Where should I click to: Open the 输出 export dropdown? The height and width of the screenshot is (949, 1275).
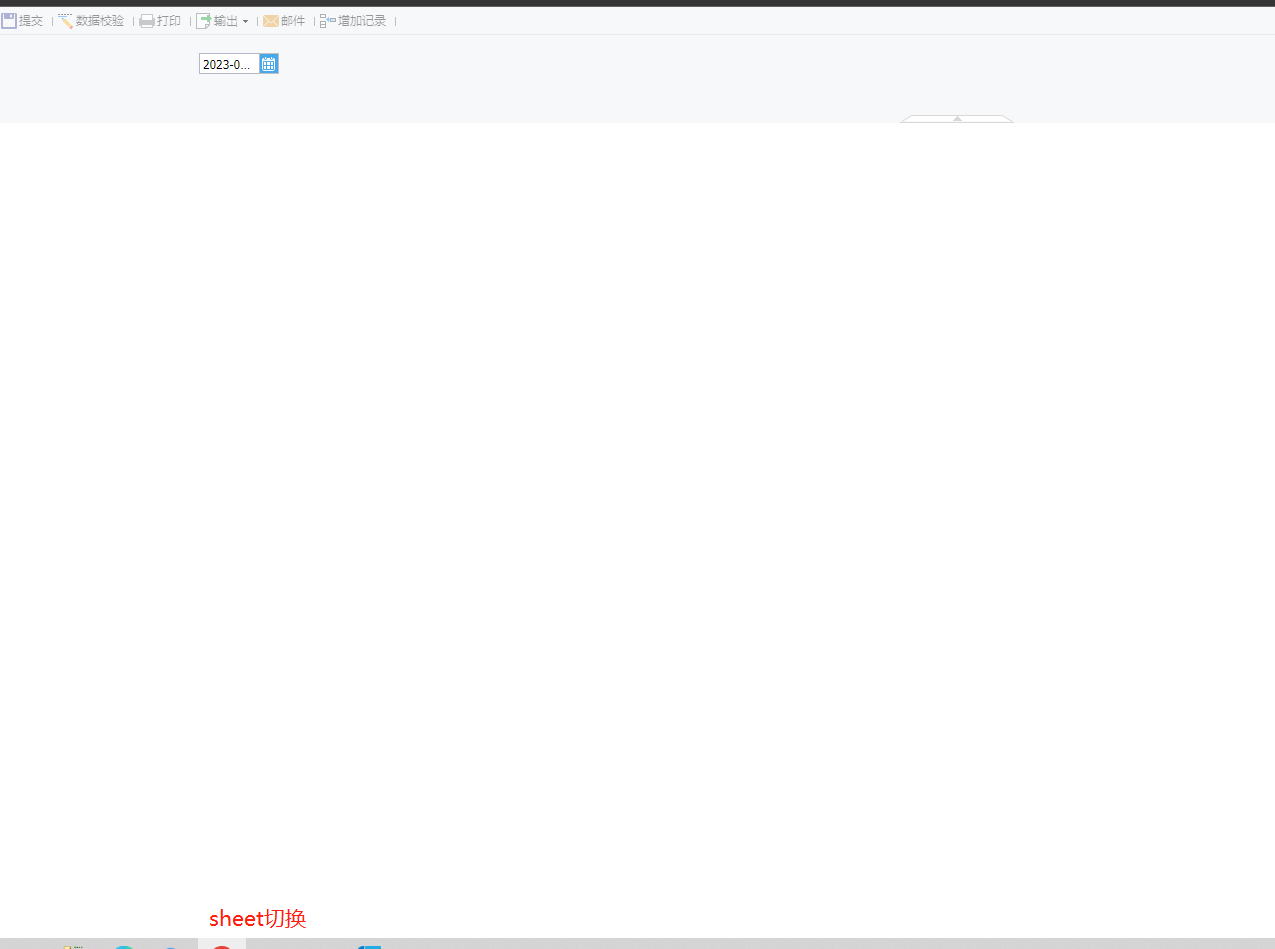[222, 20]
